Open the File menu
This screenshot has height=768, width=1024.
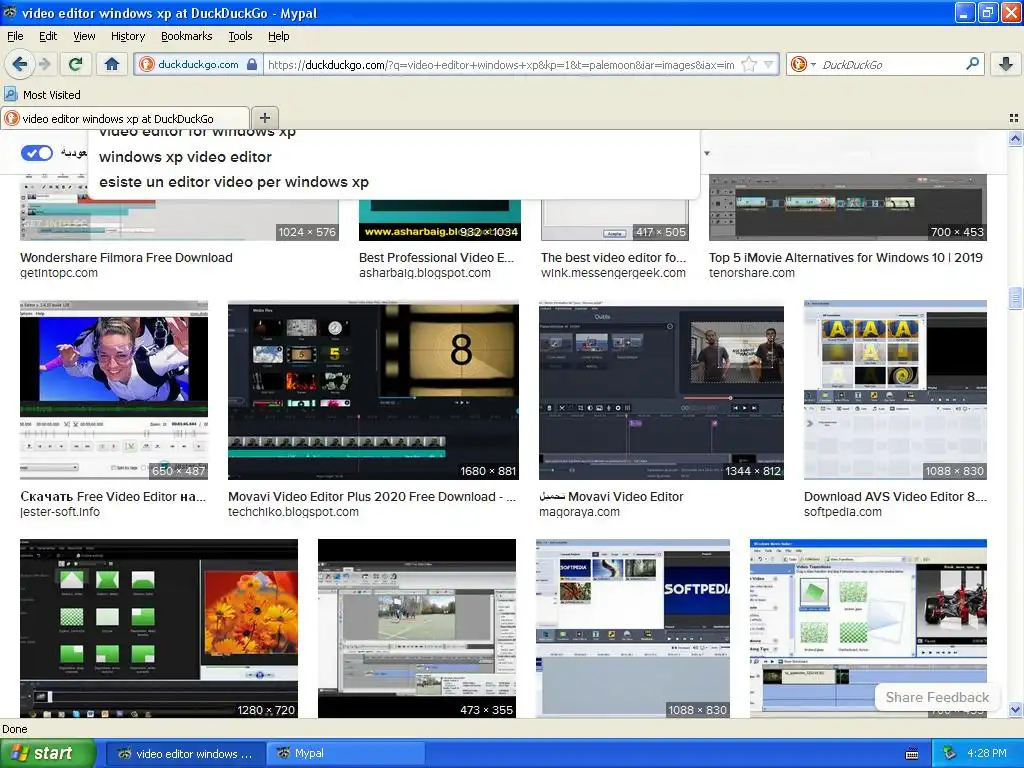[15, 36]
